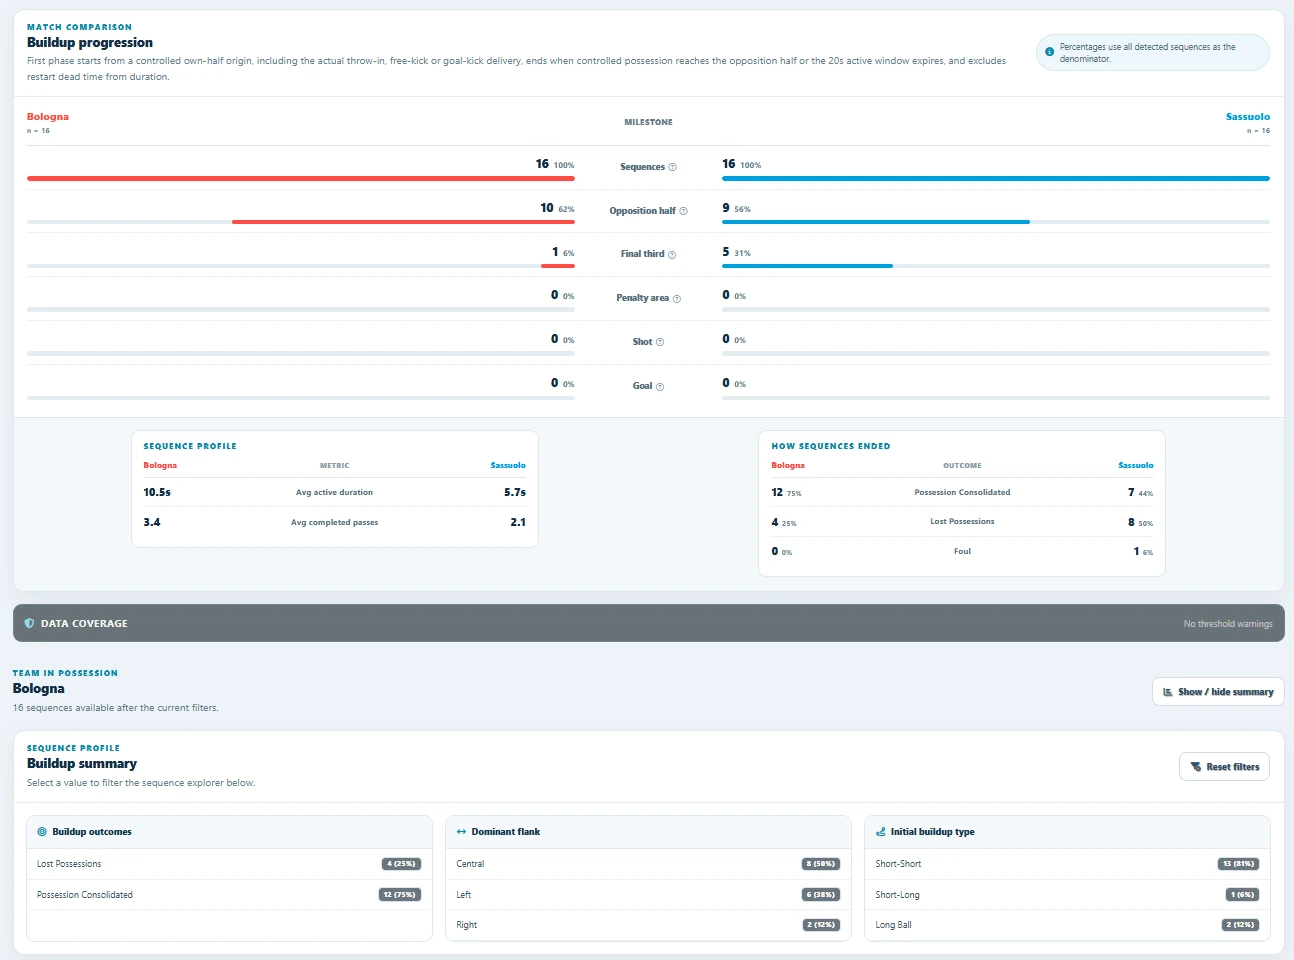Choose the Long Ball initial buildup type
Screen dimensions: 1294x960
tap(1067, 925)
